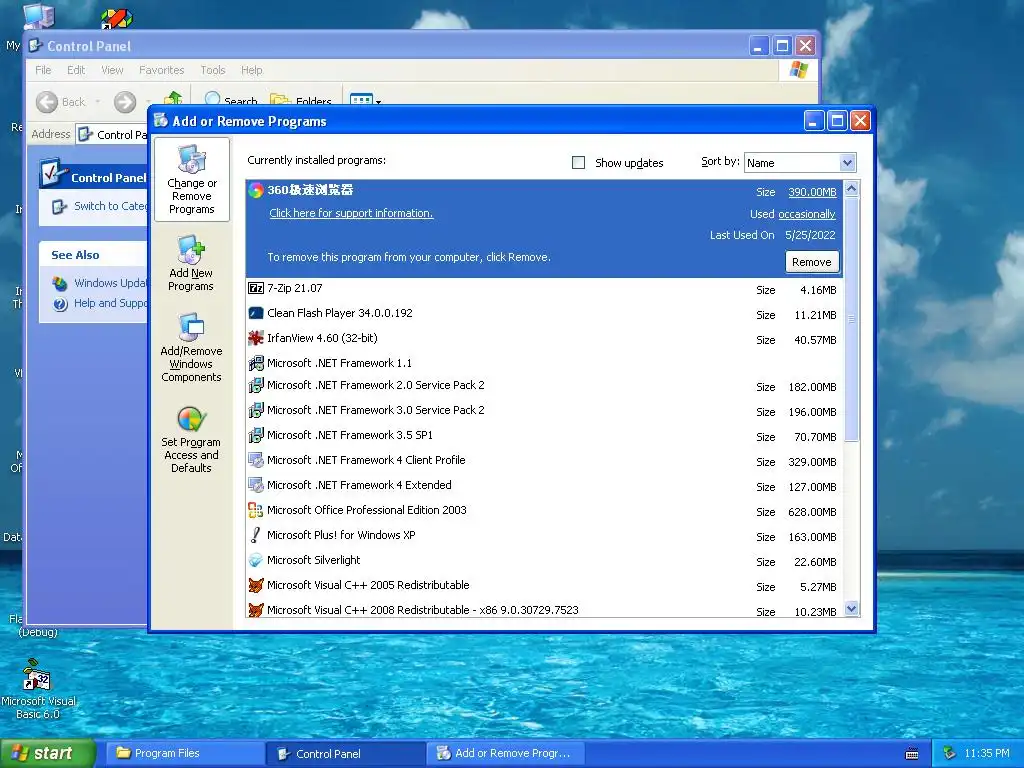Click the Back arrow in Control Panel window
Screen dimensions: 1024x768
(x=47, y=102)
